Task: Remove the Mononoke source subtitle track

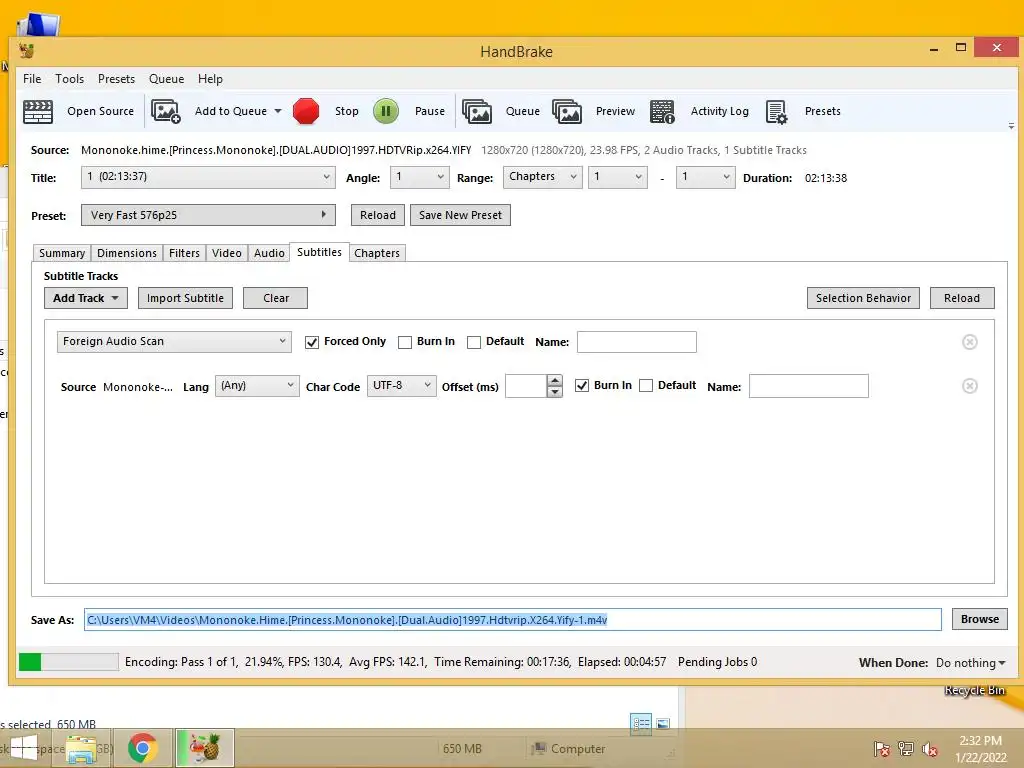Action: click(970, 386)
